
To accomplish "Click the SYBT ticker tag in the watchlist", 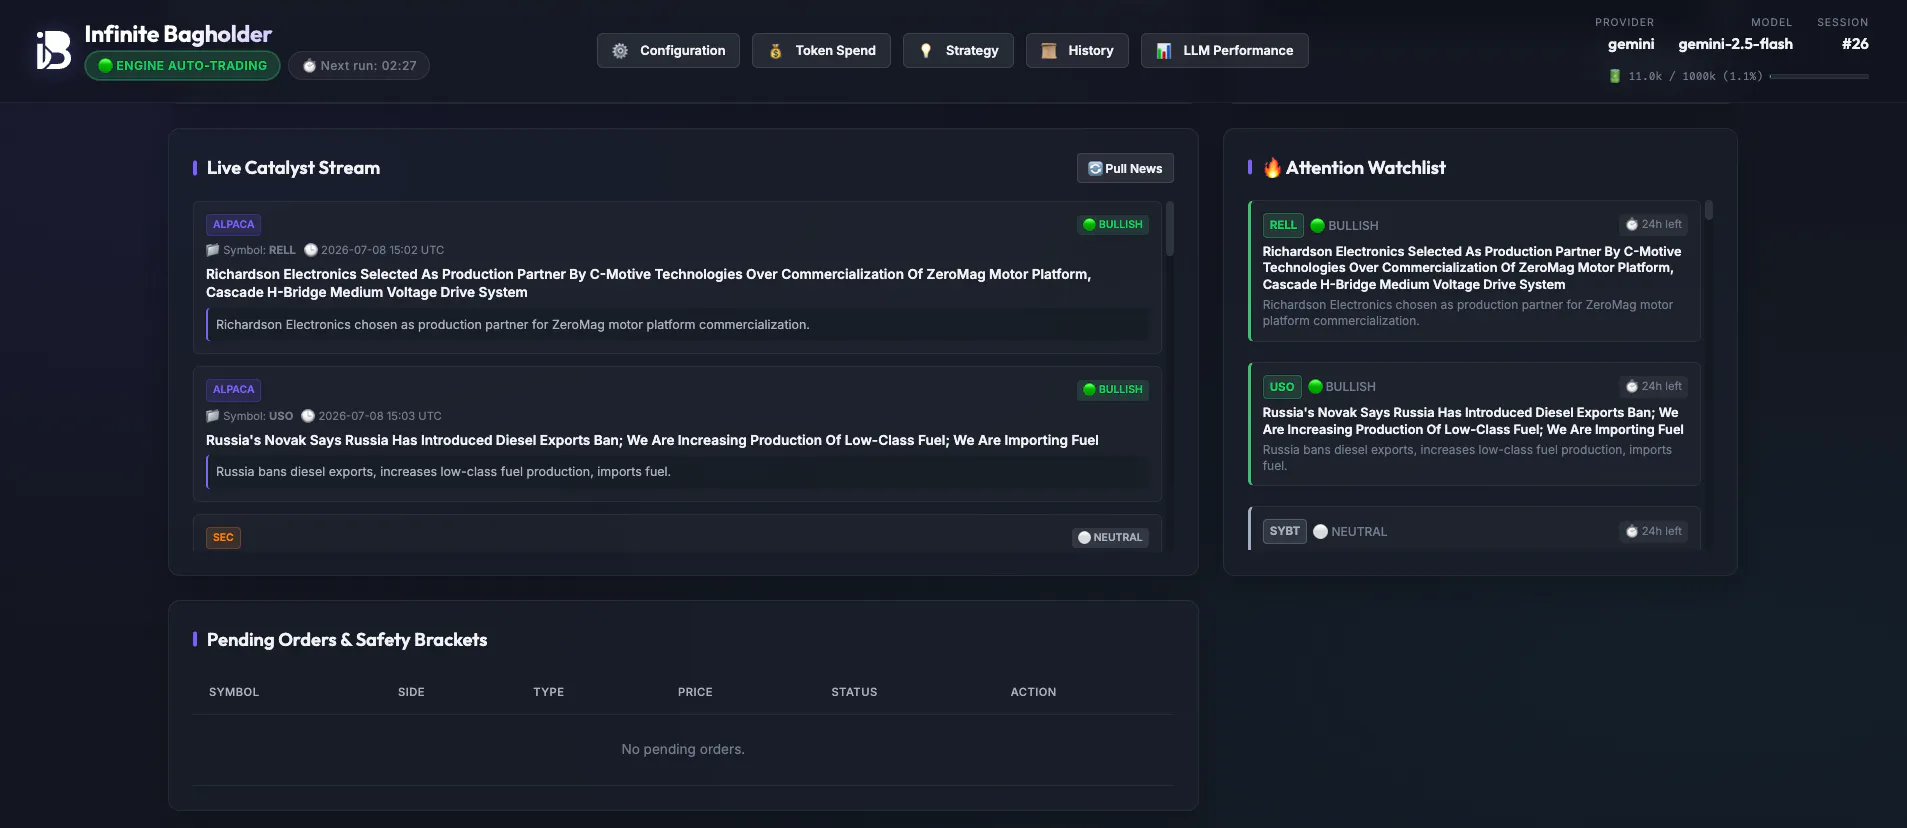I will click(x=1285, y=532).
